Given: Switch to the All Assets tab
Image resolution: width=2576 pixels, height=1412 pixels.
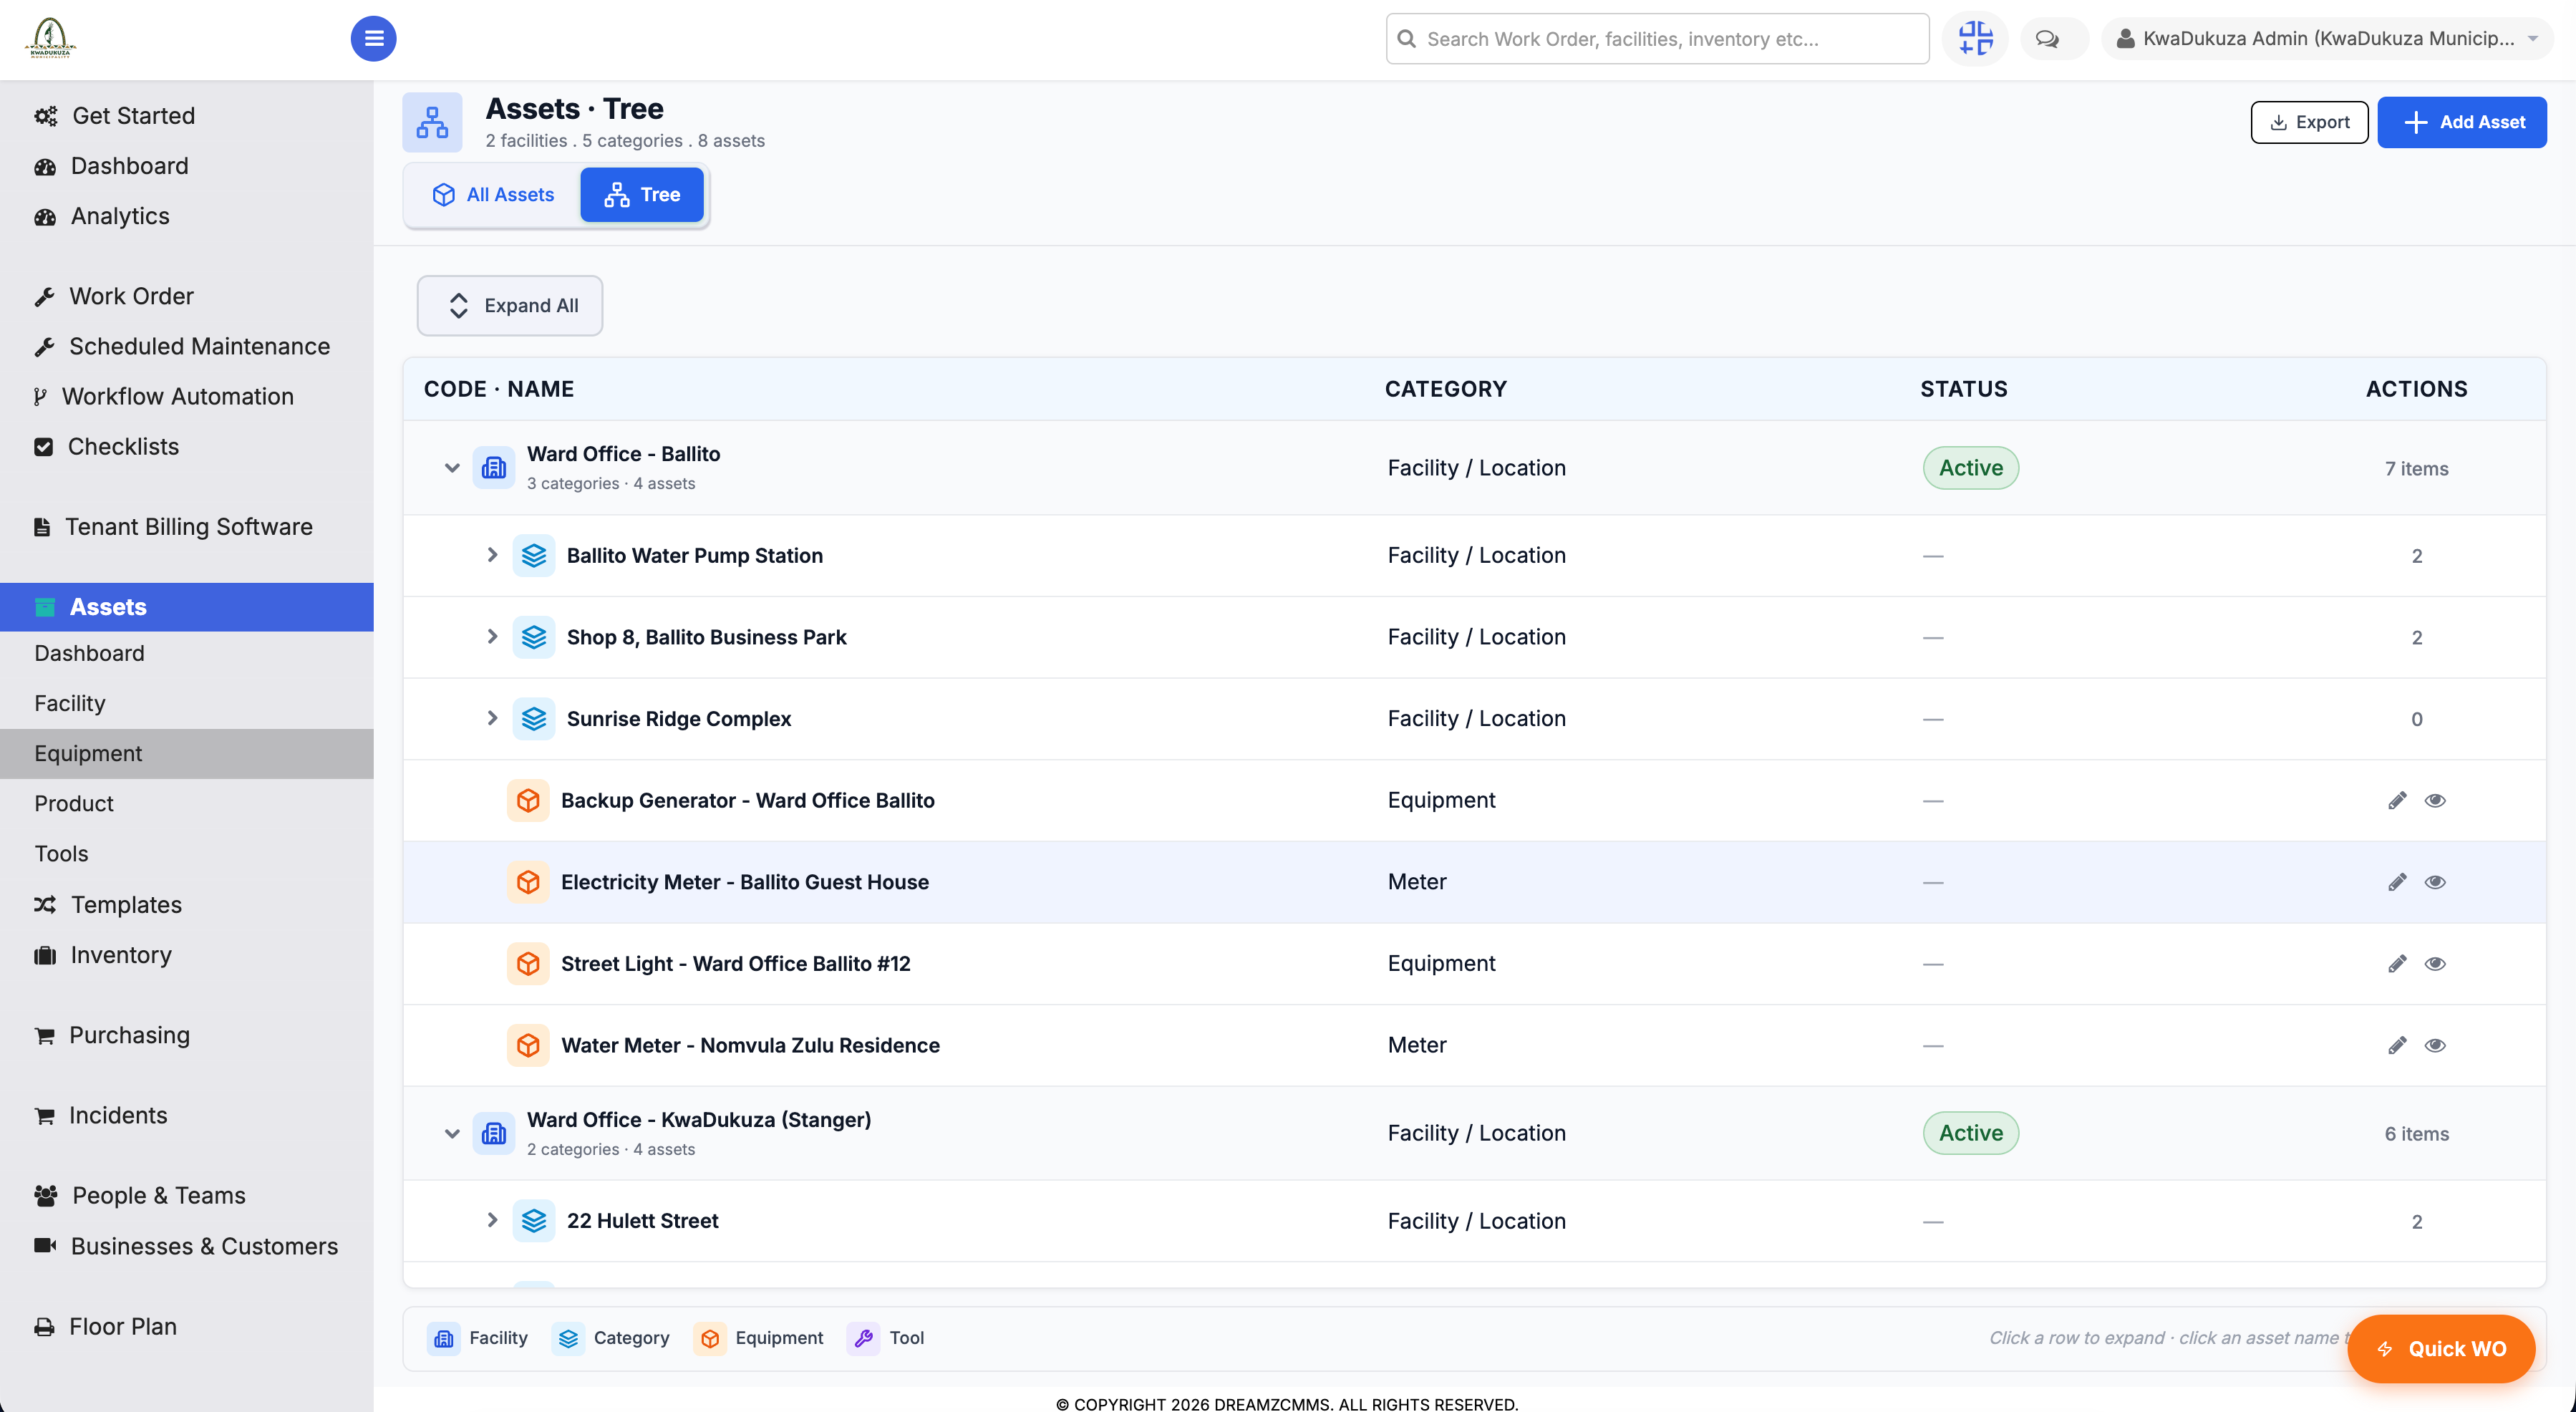Looking at the screenshot, I should pos(493,194).
